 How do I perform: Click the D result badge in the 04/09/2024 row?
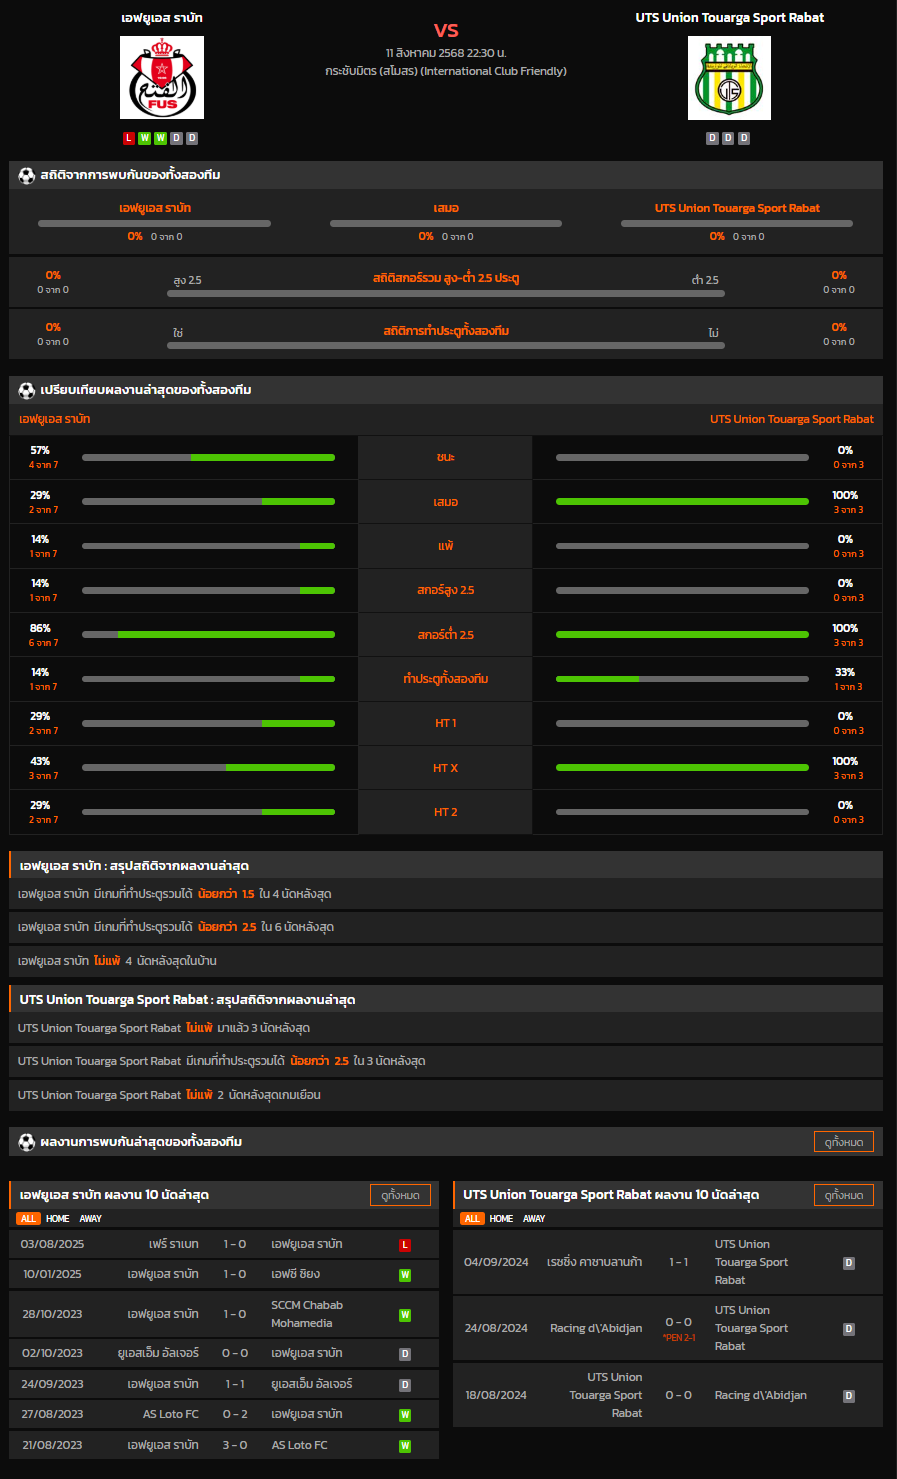849,1263
